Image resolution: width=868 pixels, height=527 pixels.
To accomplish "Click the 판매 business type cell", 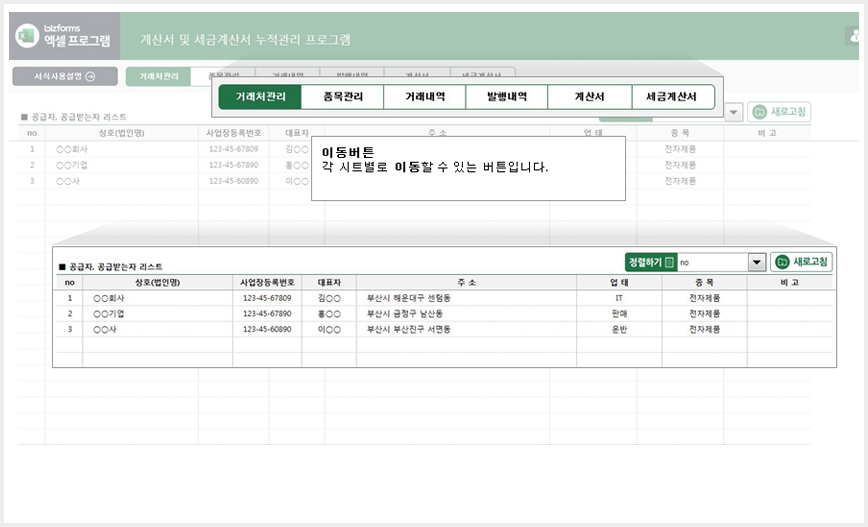I will pos(619,313).
